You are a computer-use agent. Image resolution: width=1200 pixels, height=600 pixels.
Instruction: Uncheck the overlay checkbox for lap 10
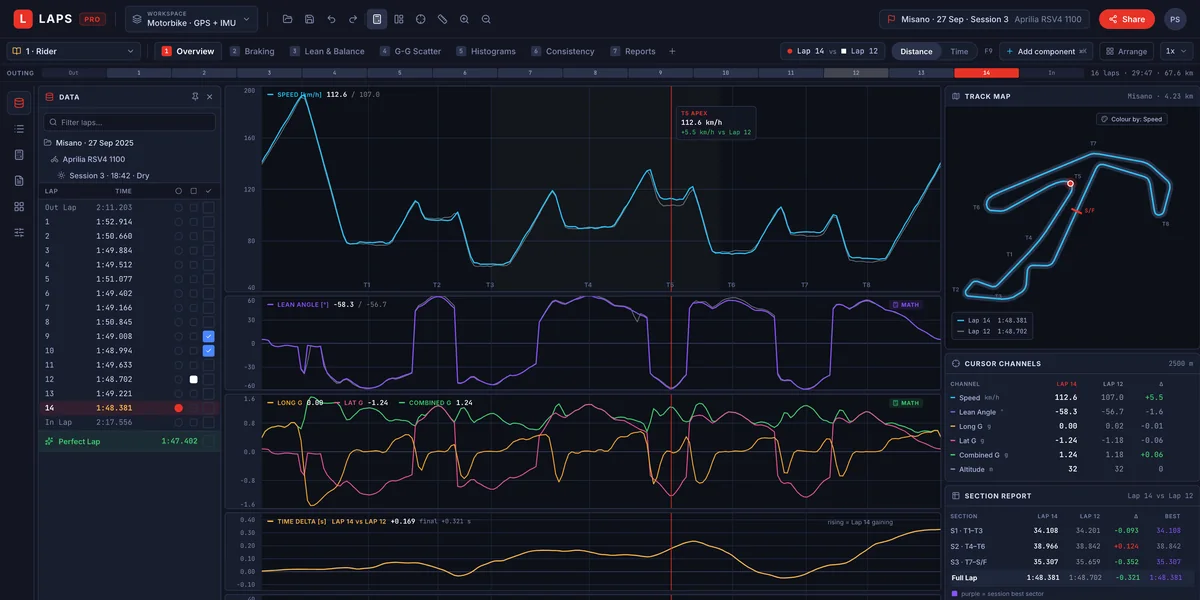point(208,351)
